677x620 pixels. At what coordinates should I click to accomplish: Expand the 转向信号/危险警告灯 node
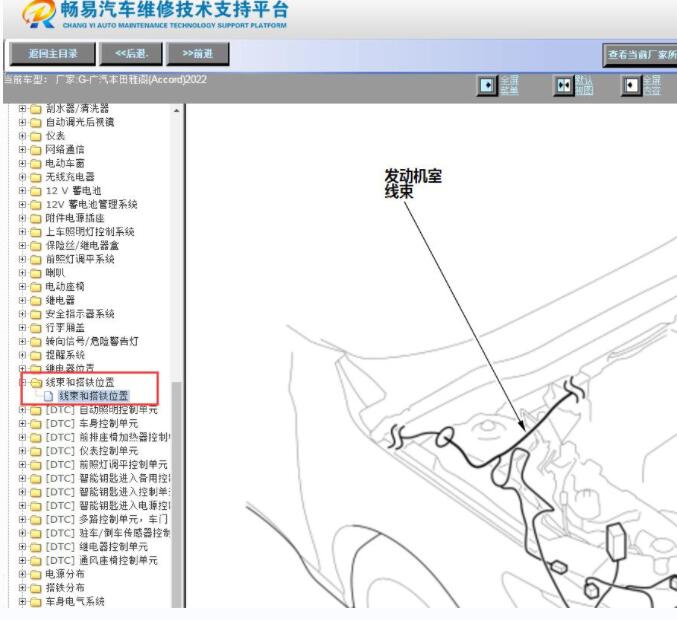pos(22,342)
